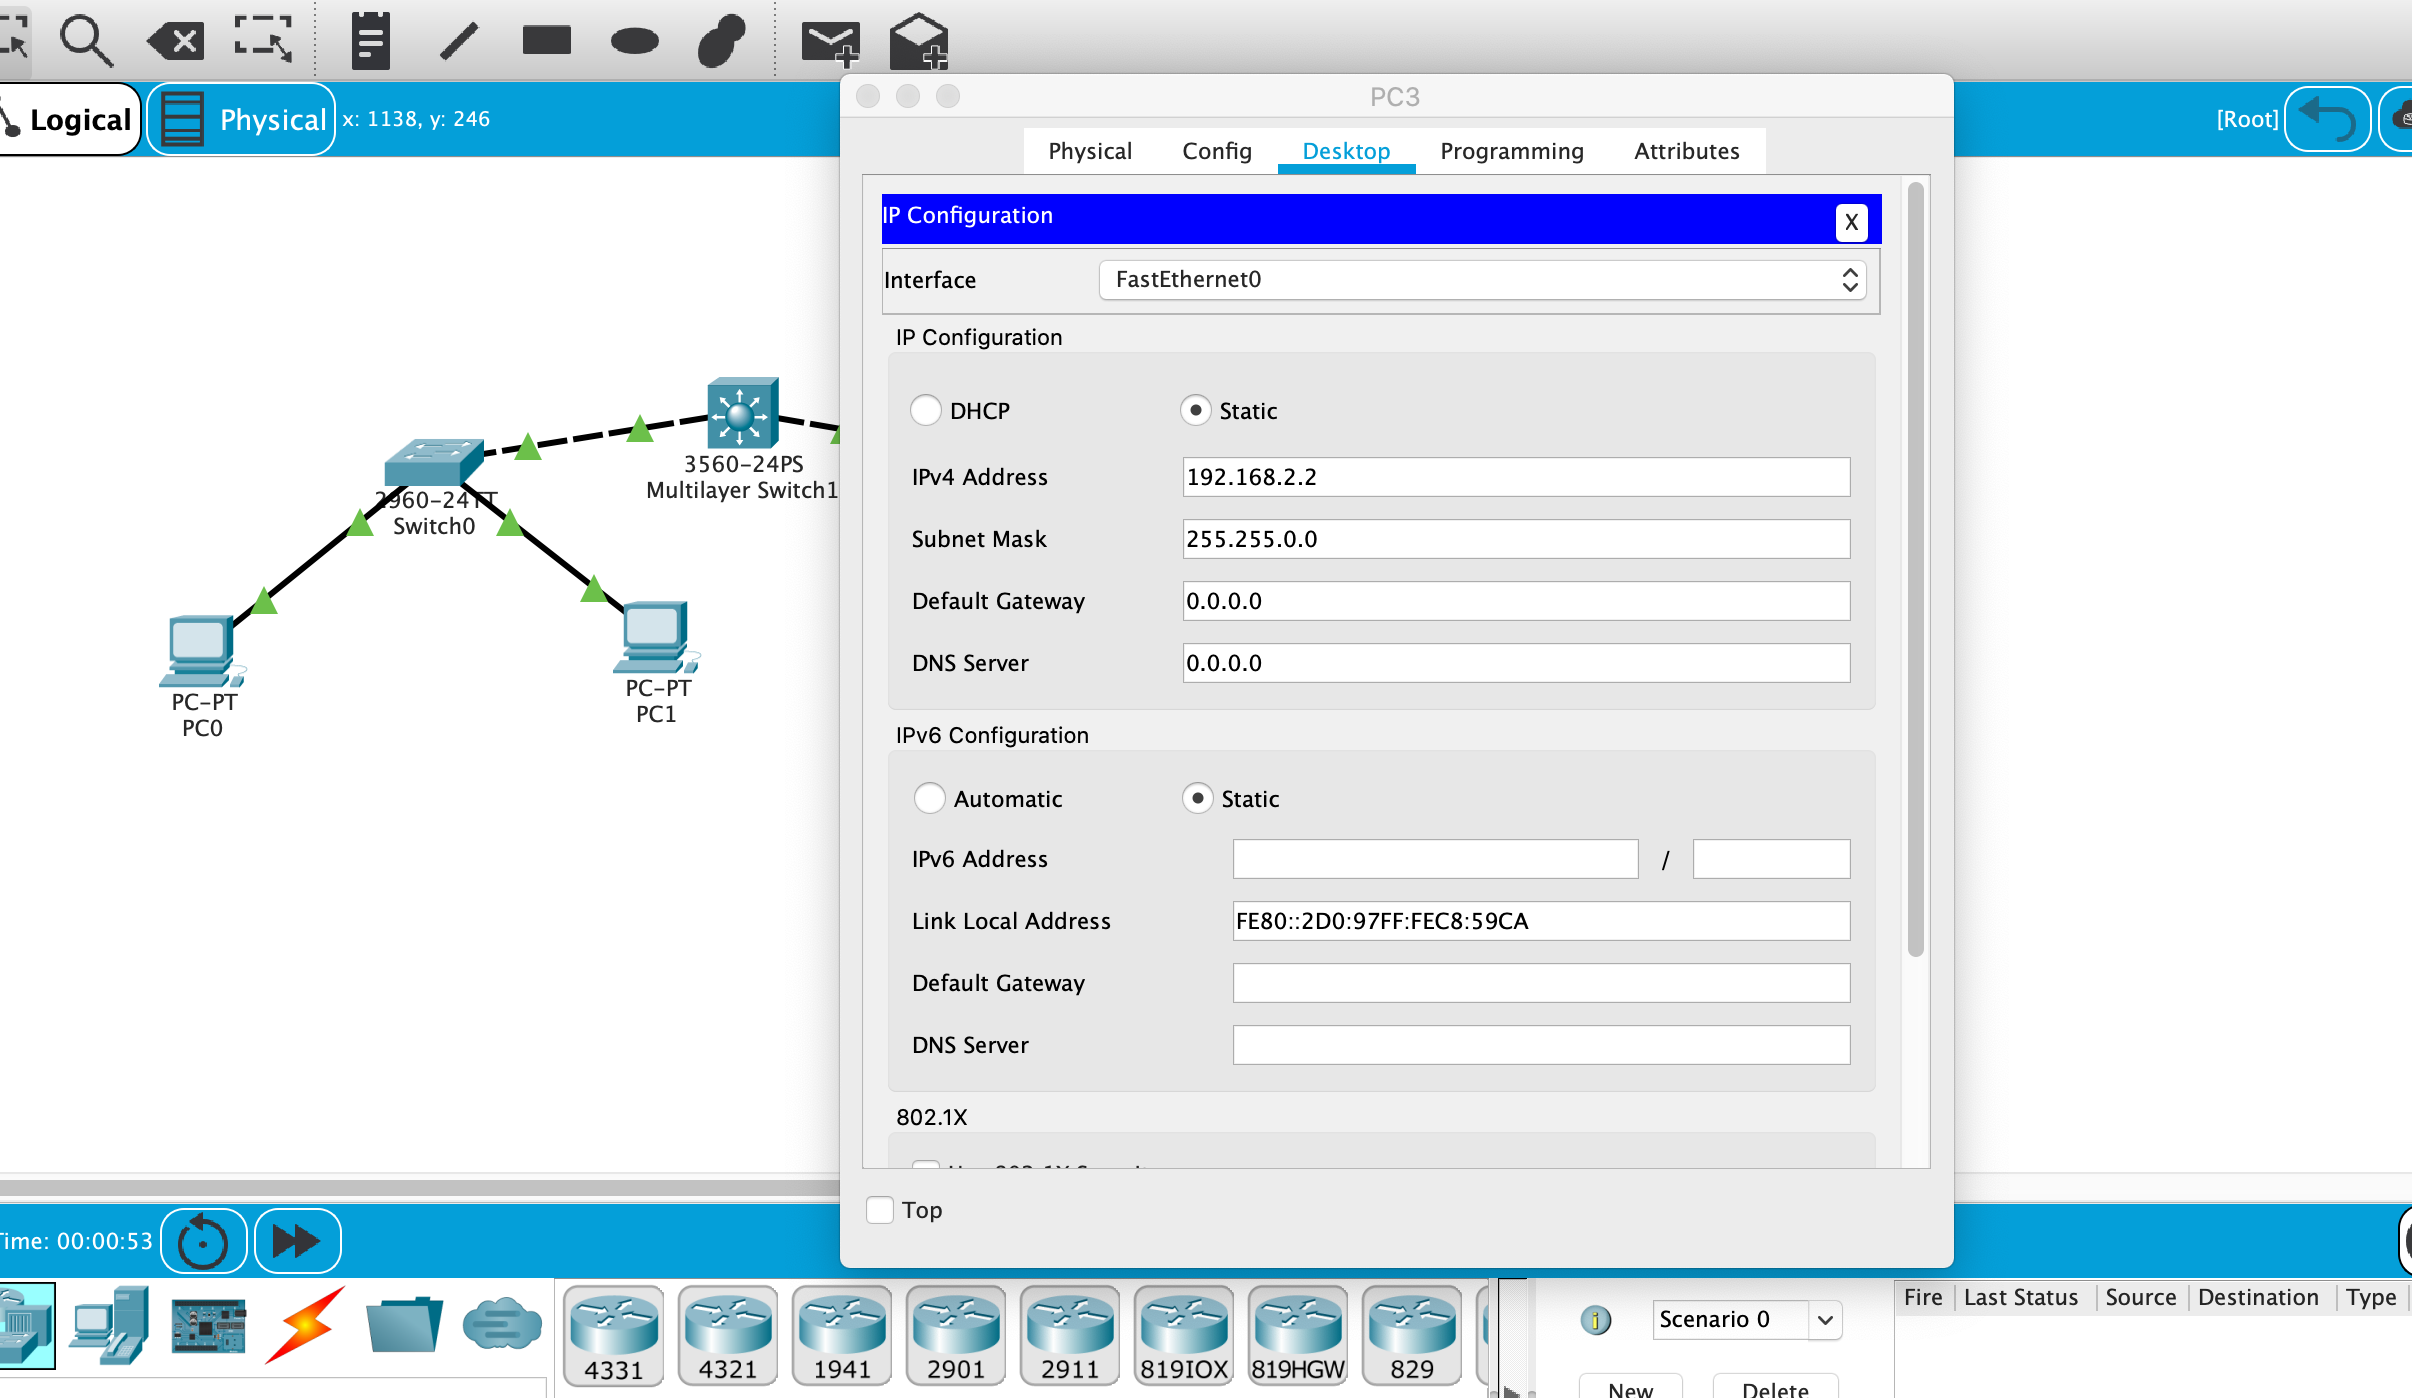The width and height of the screenshot is (2412, 1398).
Task: Click the Power Cycle Devices button
Action: point(203,1241)
